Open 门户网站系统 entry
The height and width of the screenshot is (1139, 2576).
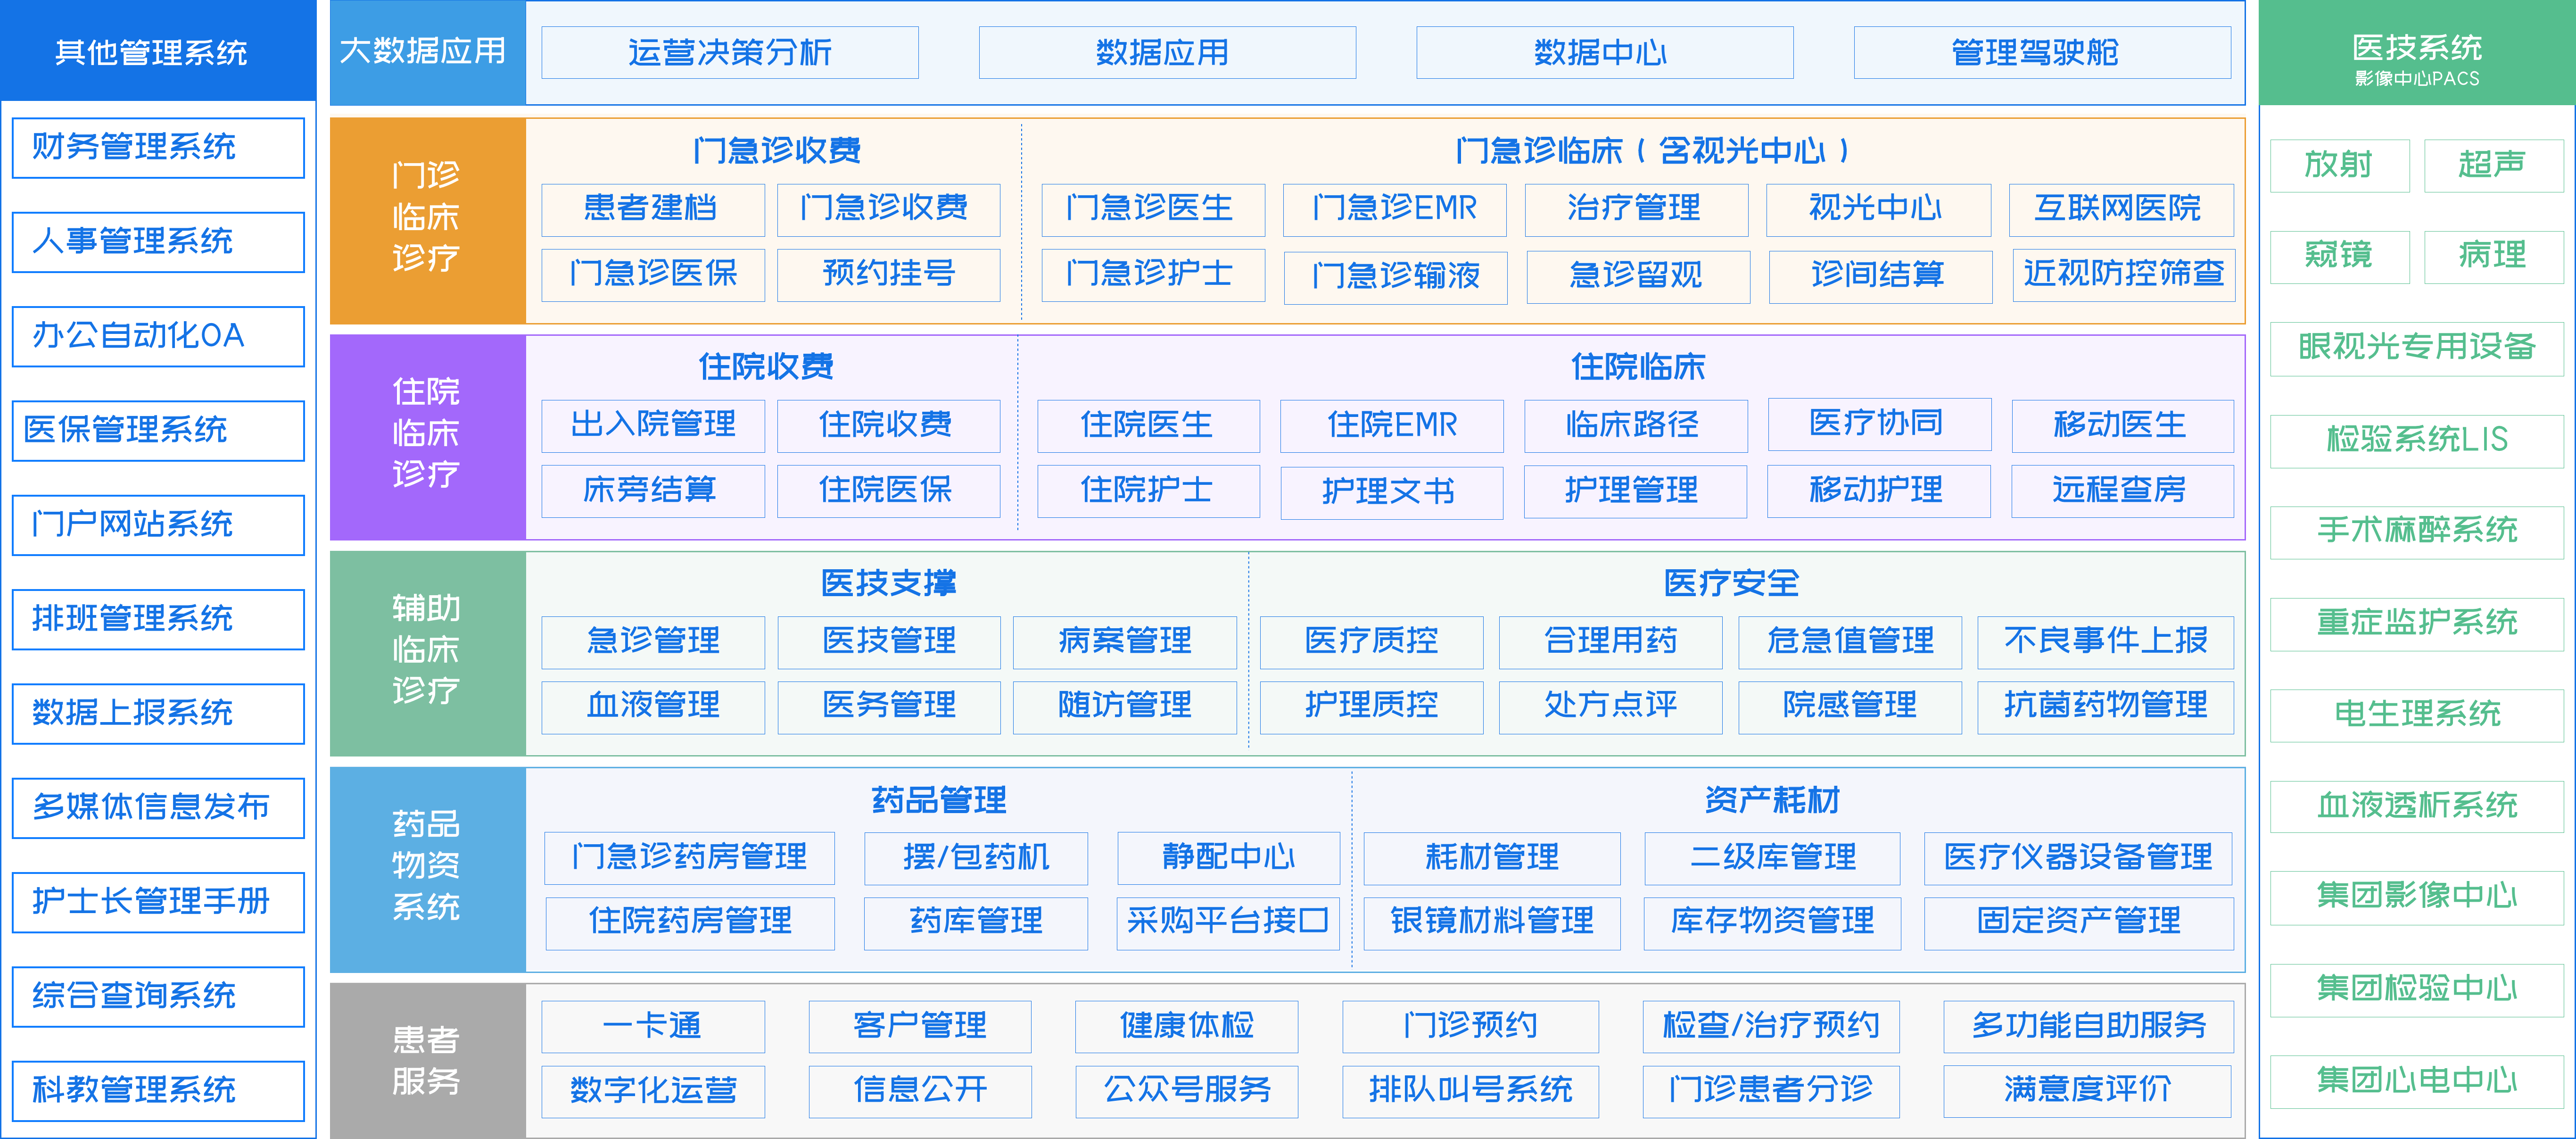[x=158, y=524]
